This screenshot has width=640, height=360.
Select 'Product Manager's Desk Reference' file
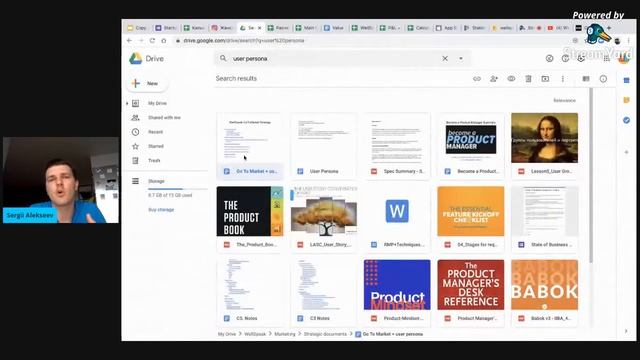coord(471,293)
